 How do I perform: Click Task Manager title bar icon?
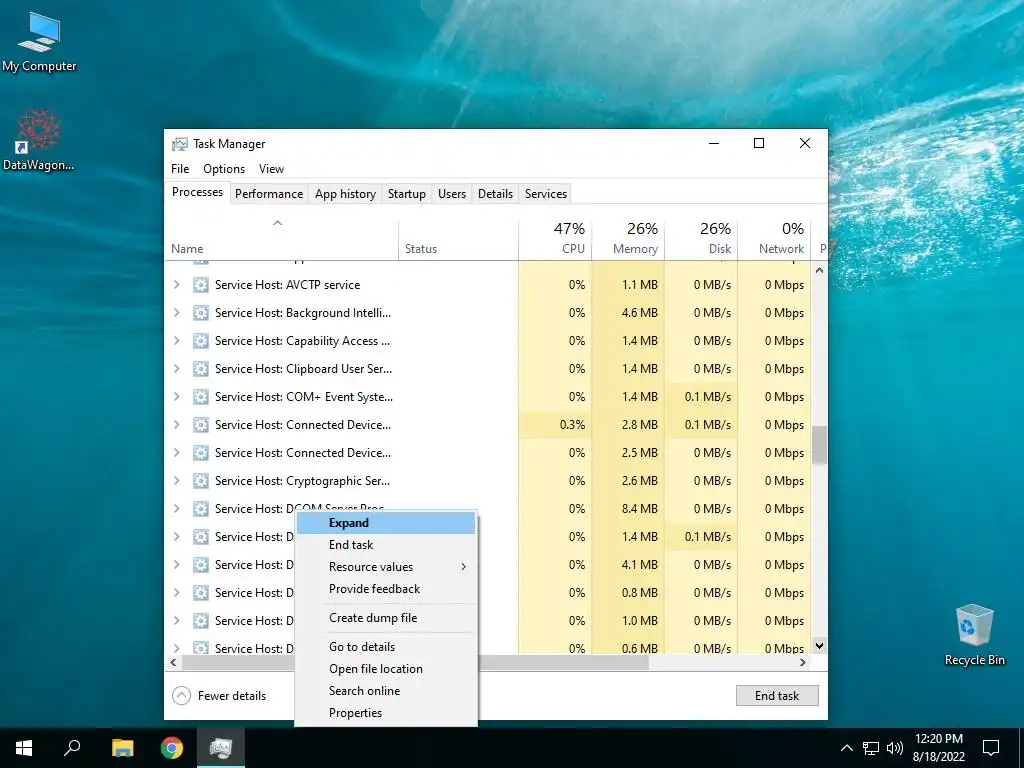coord(180,144)
